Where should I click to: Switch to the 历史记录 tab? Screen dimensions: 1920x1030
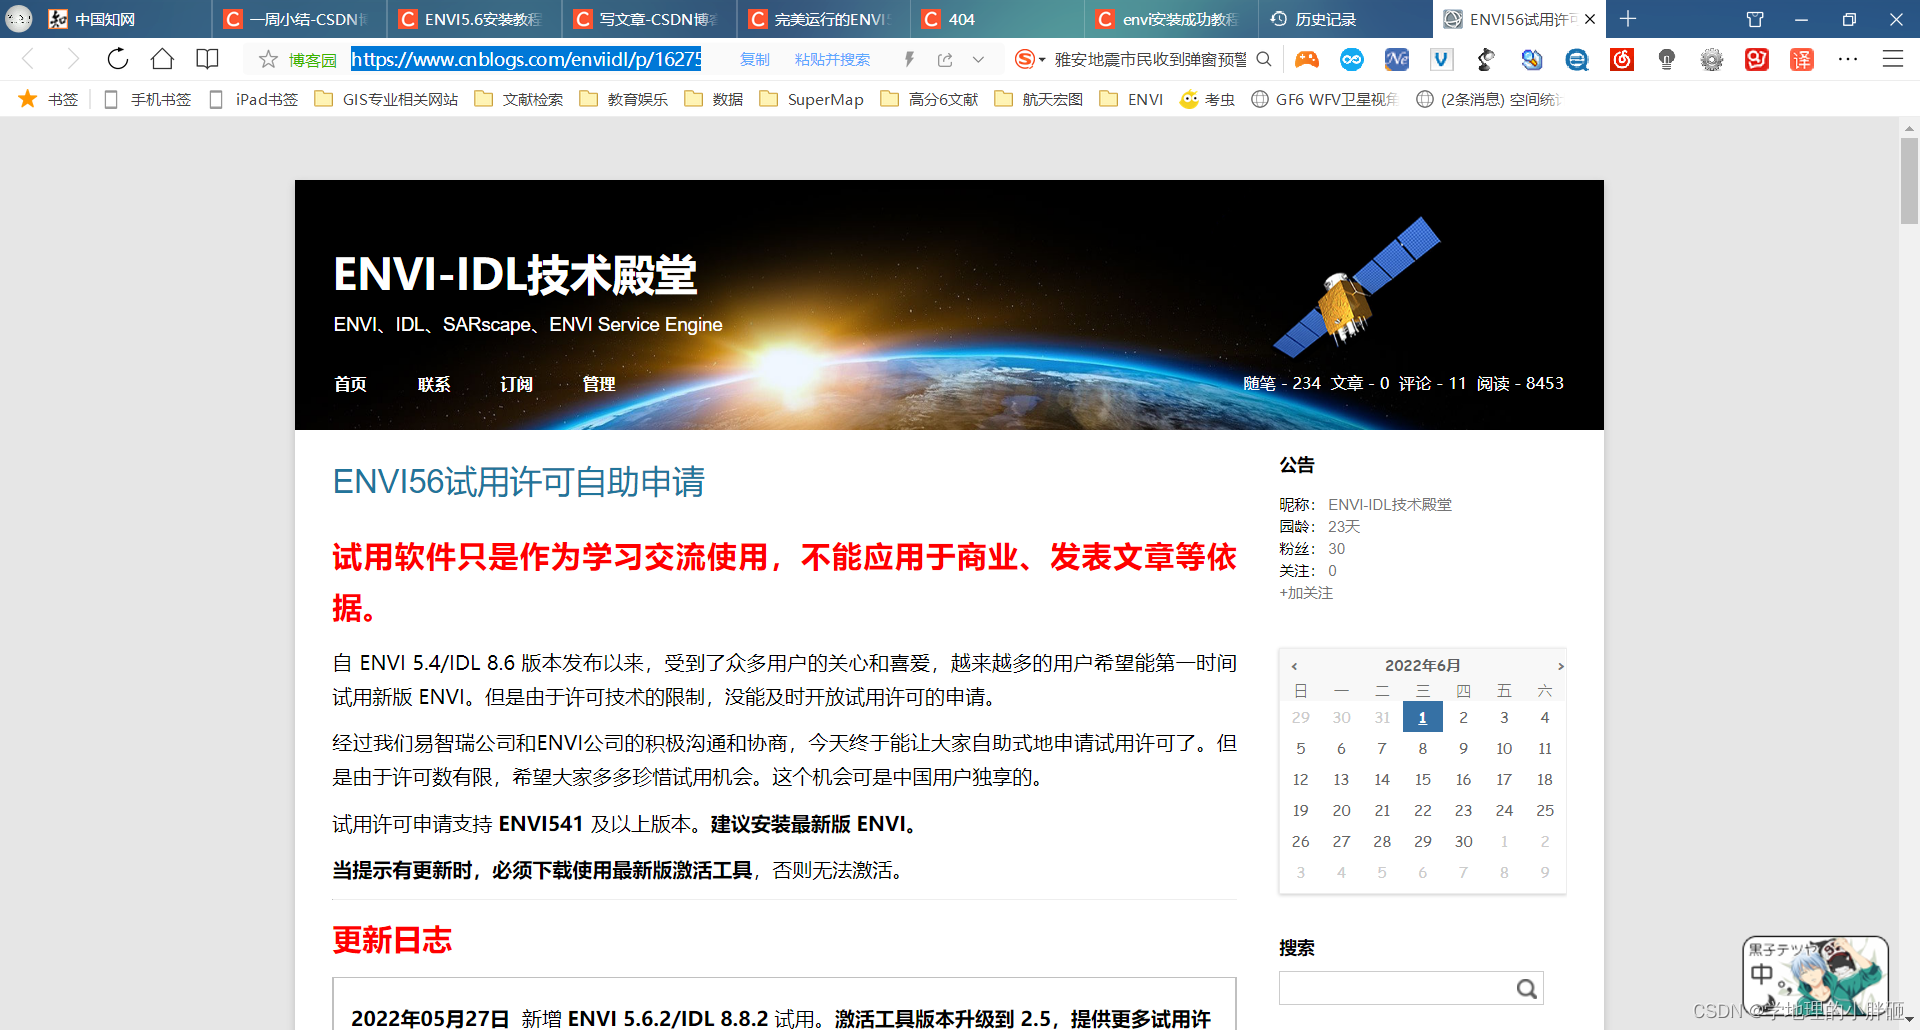[x=1345, y=19]
